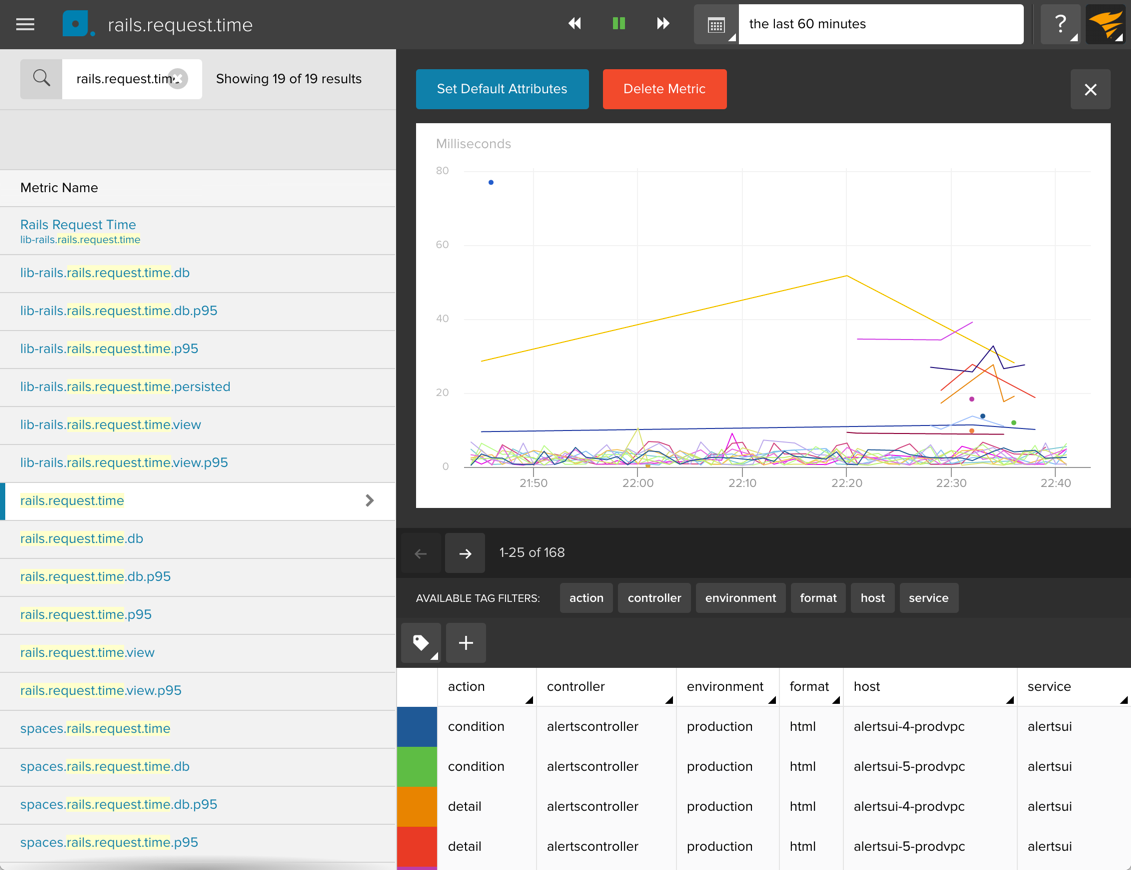This screenshot has height=870, width=1131.
Task: Click the rewind time range icon
Action: 575,24
